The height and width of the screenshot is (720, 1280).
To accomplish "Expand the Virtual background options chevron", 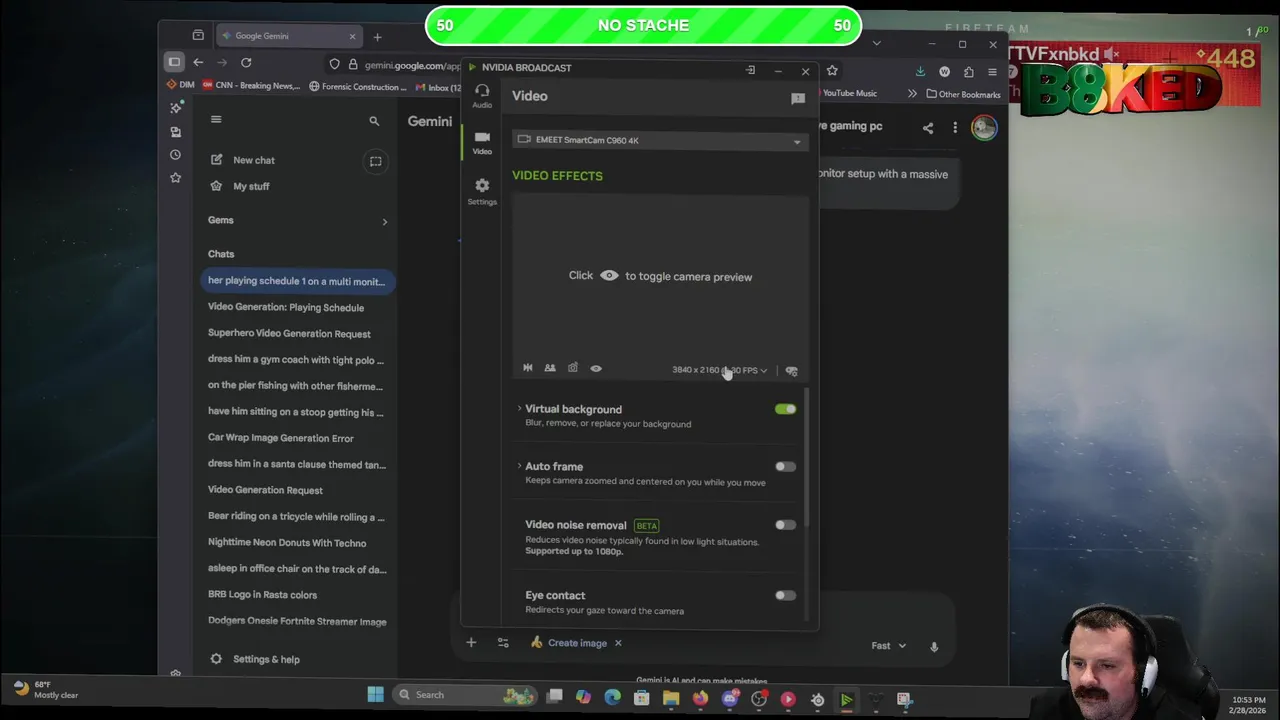I will pyautogui.click(x=519, y=409).
